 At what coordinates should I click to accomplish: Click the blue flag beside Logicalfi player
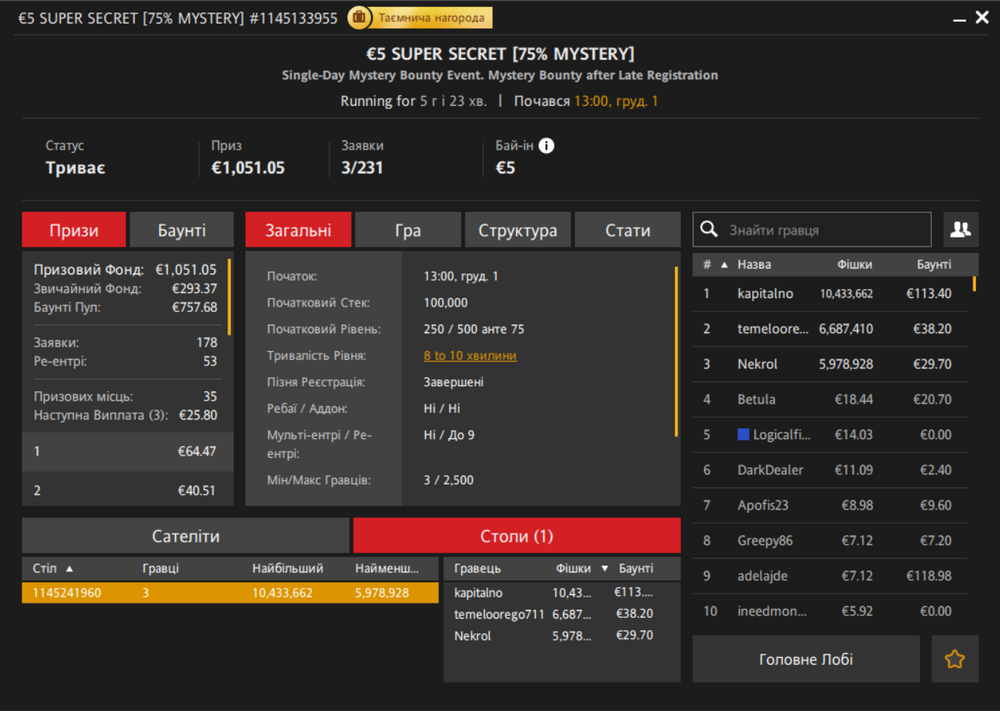(x=743, y=435)
